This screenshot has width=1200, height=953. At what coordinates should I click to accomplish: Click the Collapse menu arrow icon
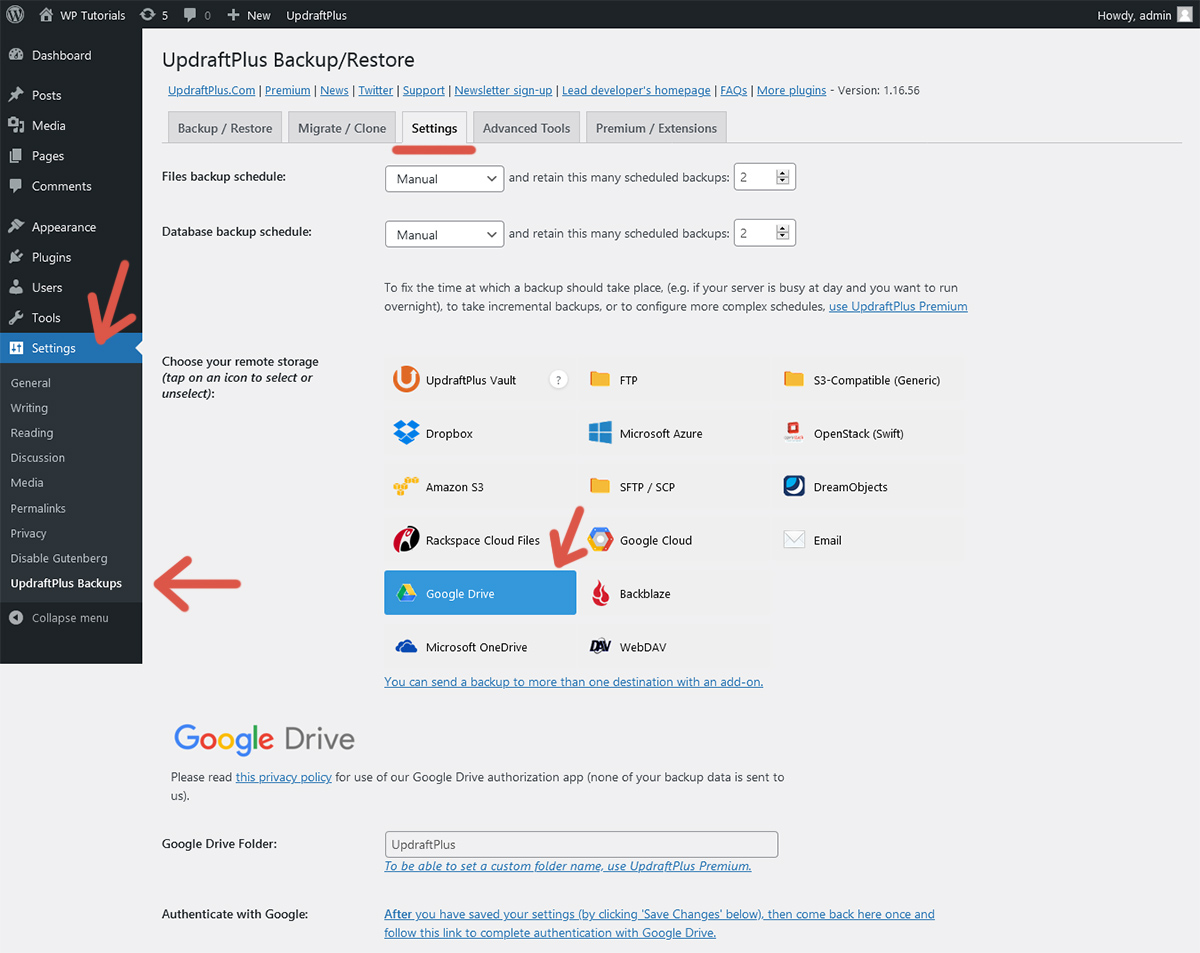pos(16,618)
